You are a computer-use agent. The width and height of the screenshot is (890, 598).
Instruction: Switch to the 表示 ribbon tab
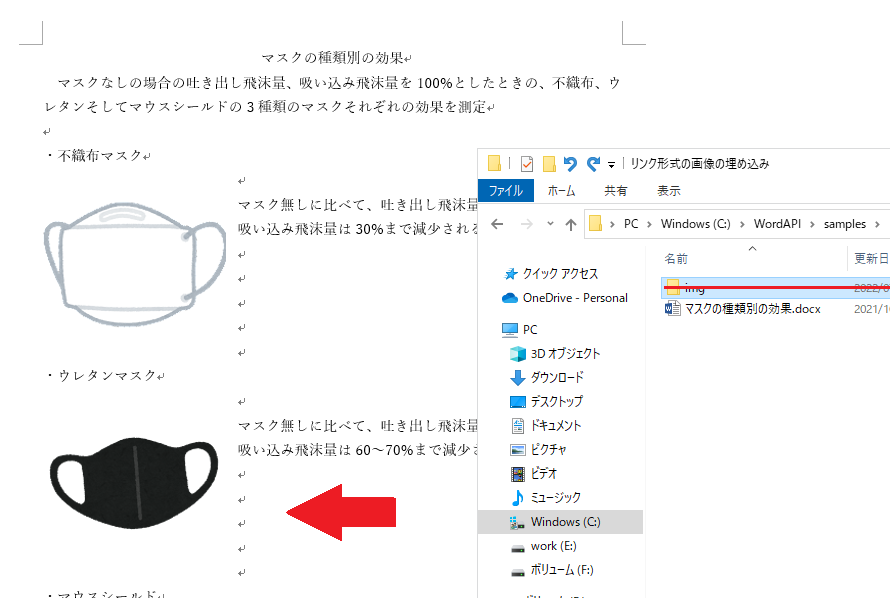point(668,190)
